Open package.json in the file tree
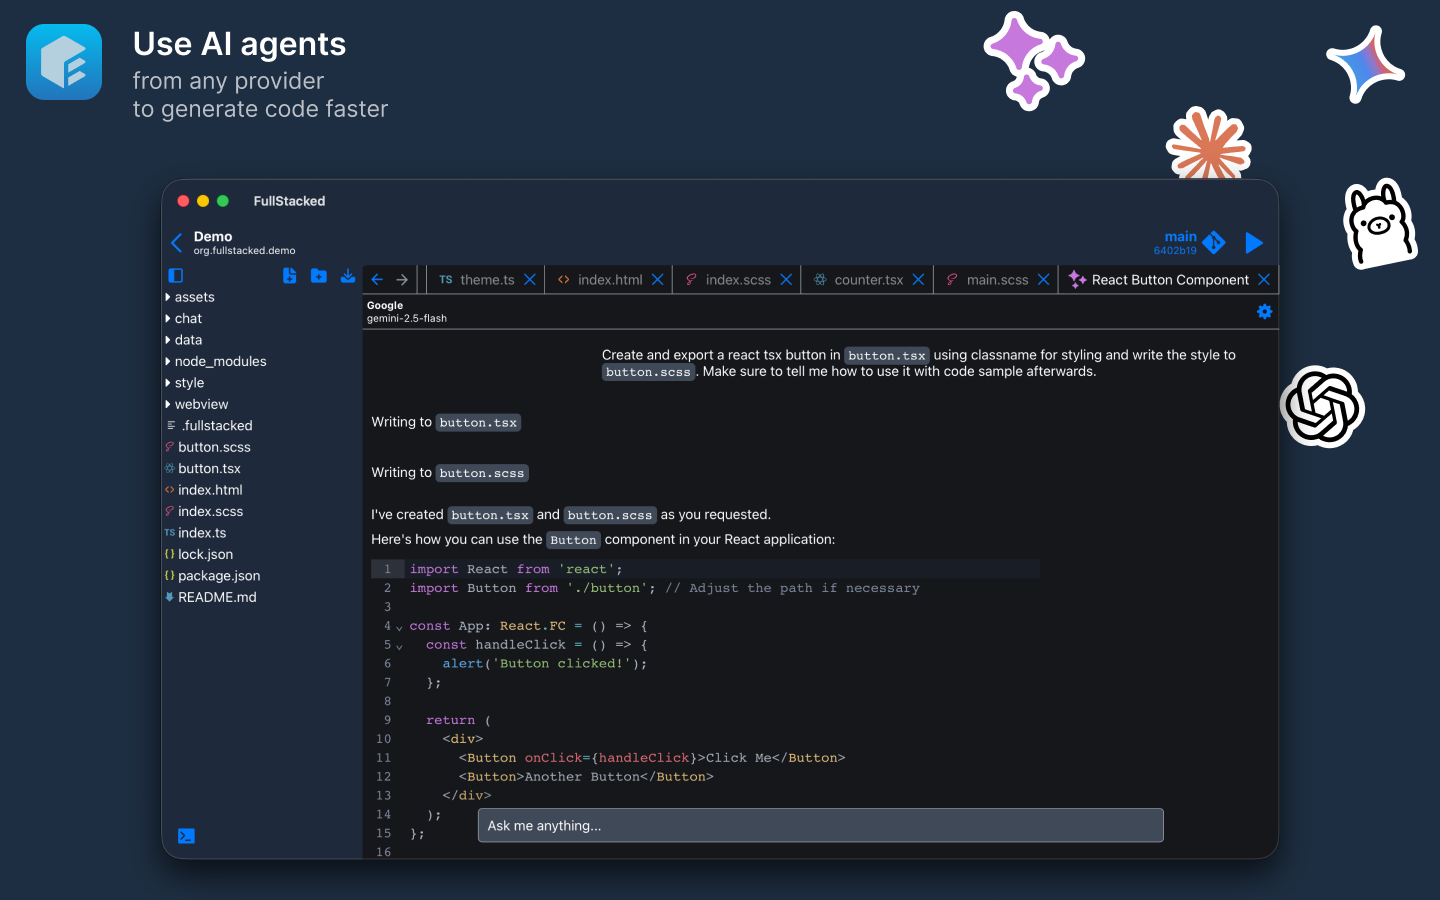1440x900 pixels. point(213,577)
